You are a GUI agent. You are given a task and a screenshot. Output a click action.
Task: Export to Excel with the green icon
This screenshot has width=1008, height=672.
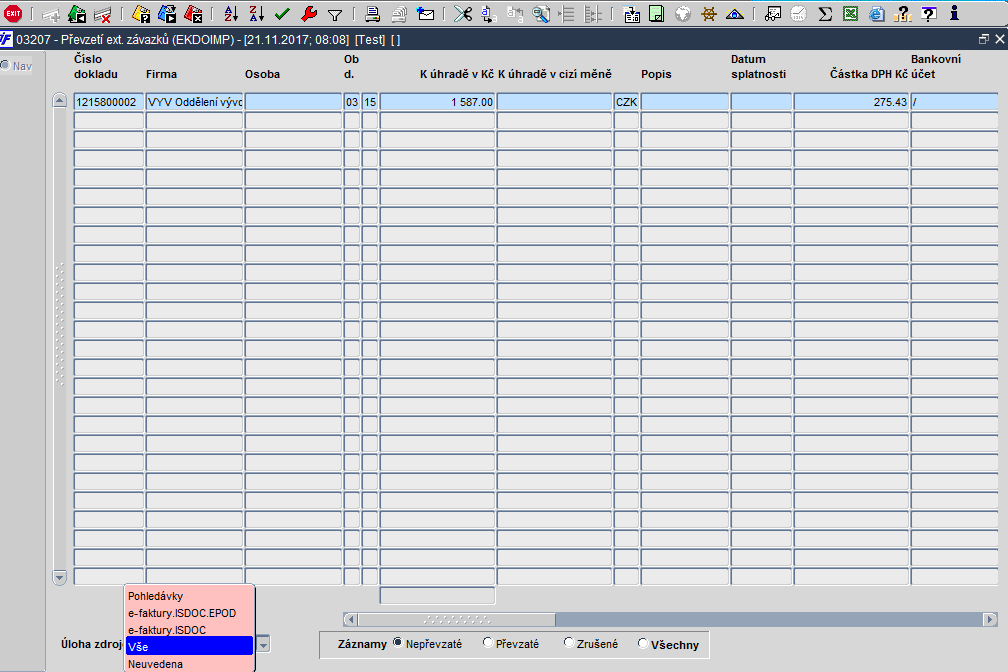[x=850, y=14]
